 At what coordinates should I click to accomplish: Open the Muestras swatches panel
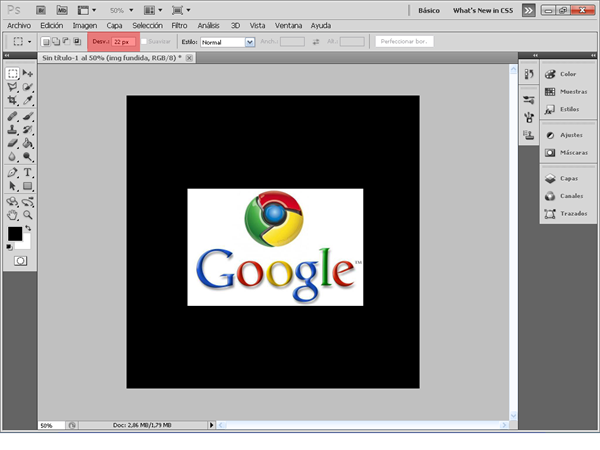(567, 91)
